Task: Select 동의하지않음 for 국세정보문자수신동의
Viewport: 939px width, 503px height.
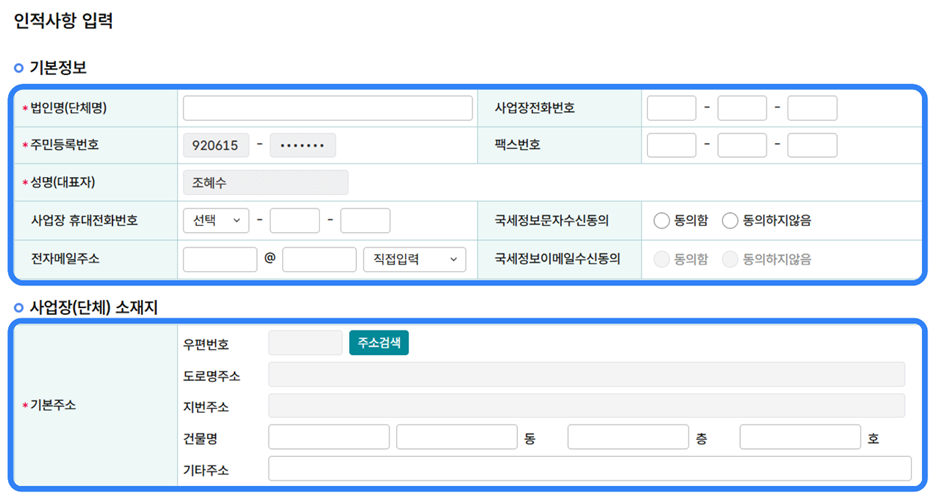Action: click(x=730, y=220)
